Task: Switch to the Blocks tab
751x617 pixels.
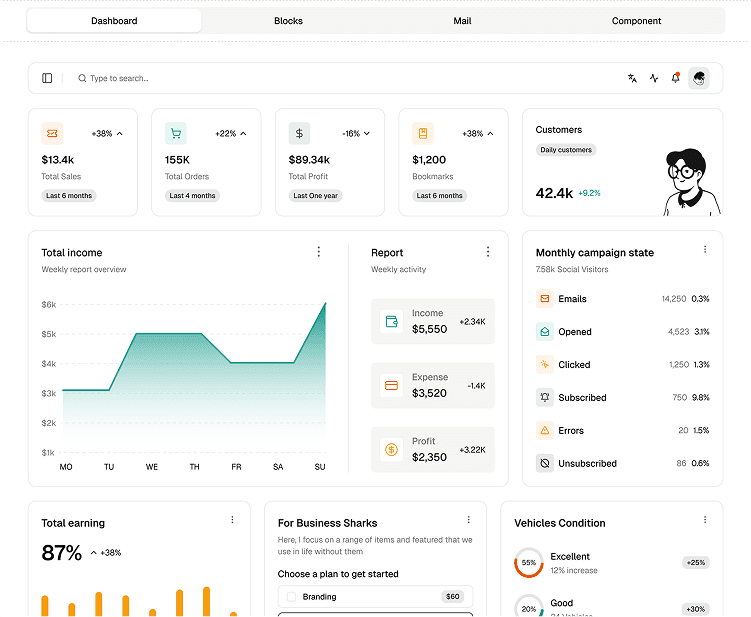Action: pyautogui.click(x=288, y=21)
